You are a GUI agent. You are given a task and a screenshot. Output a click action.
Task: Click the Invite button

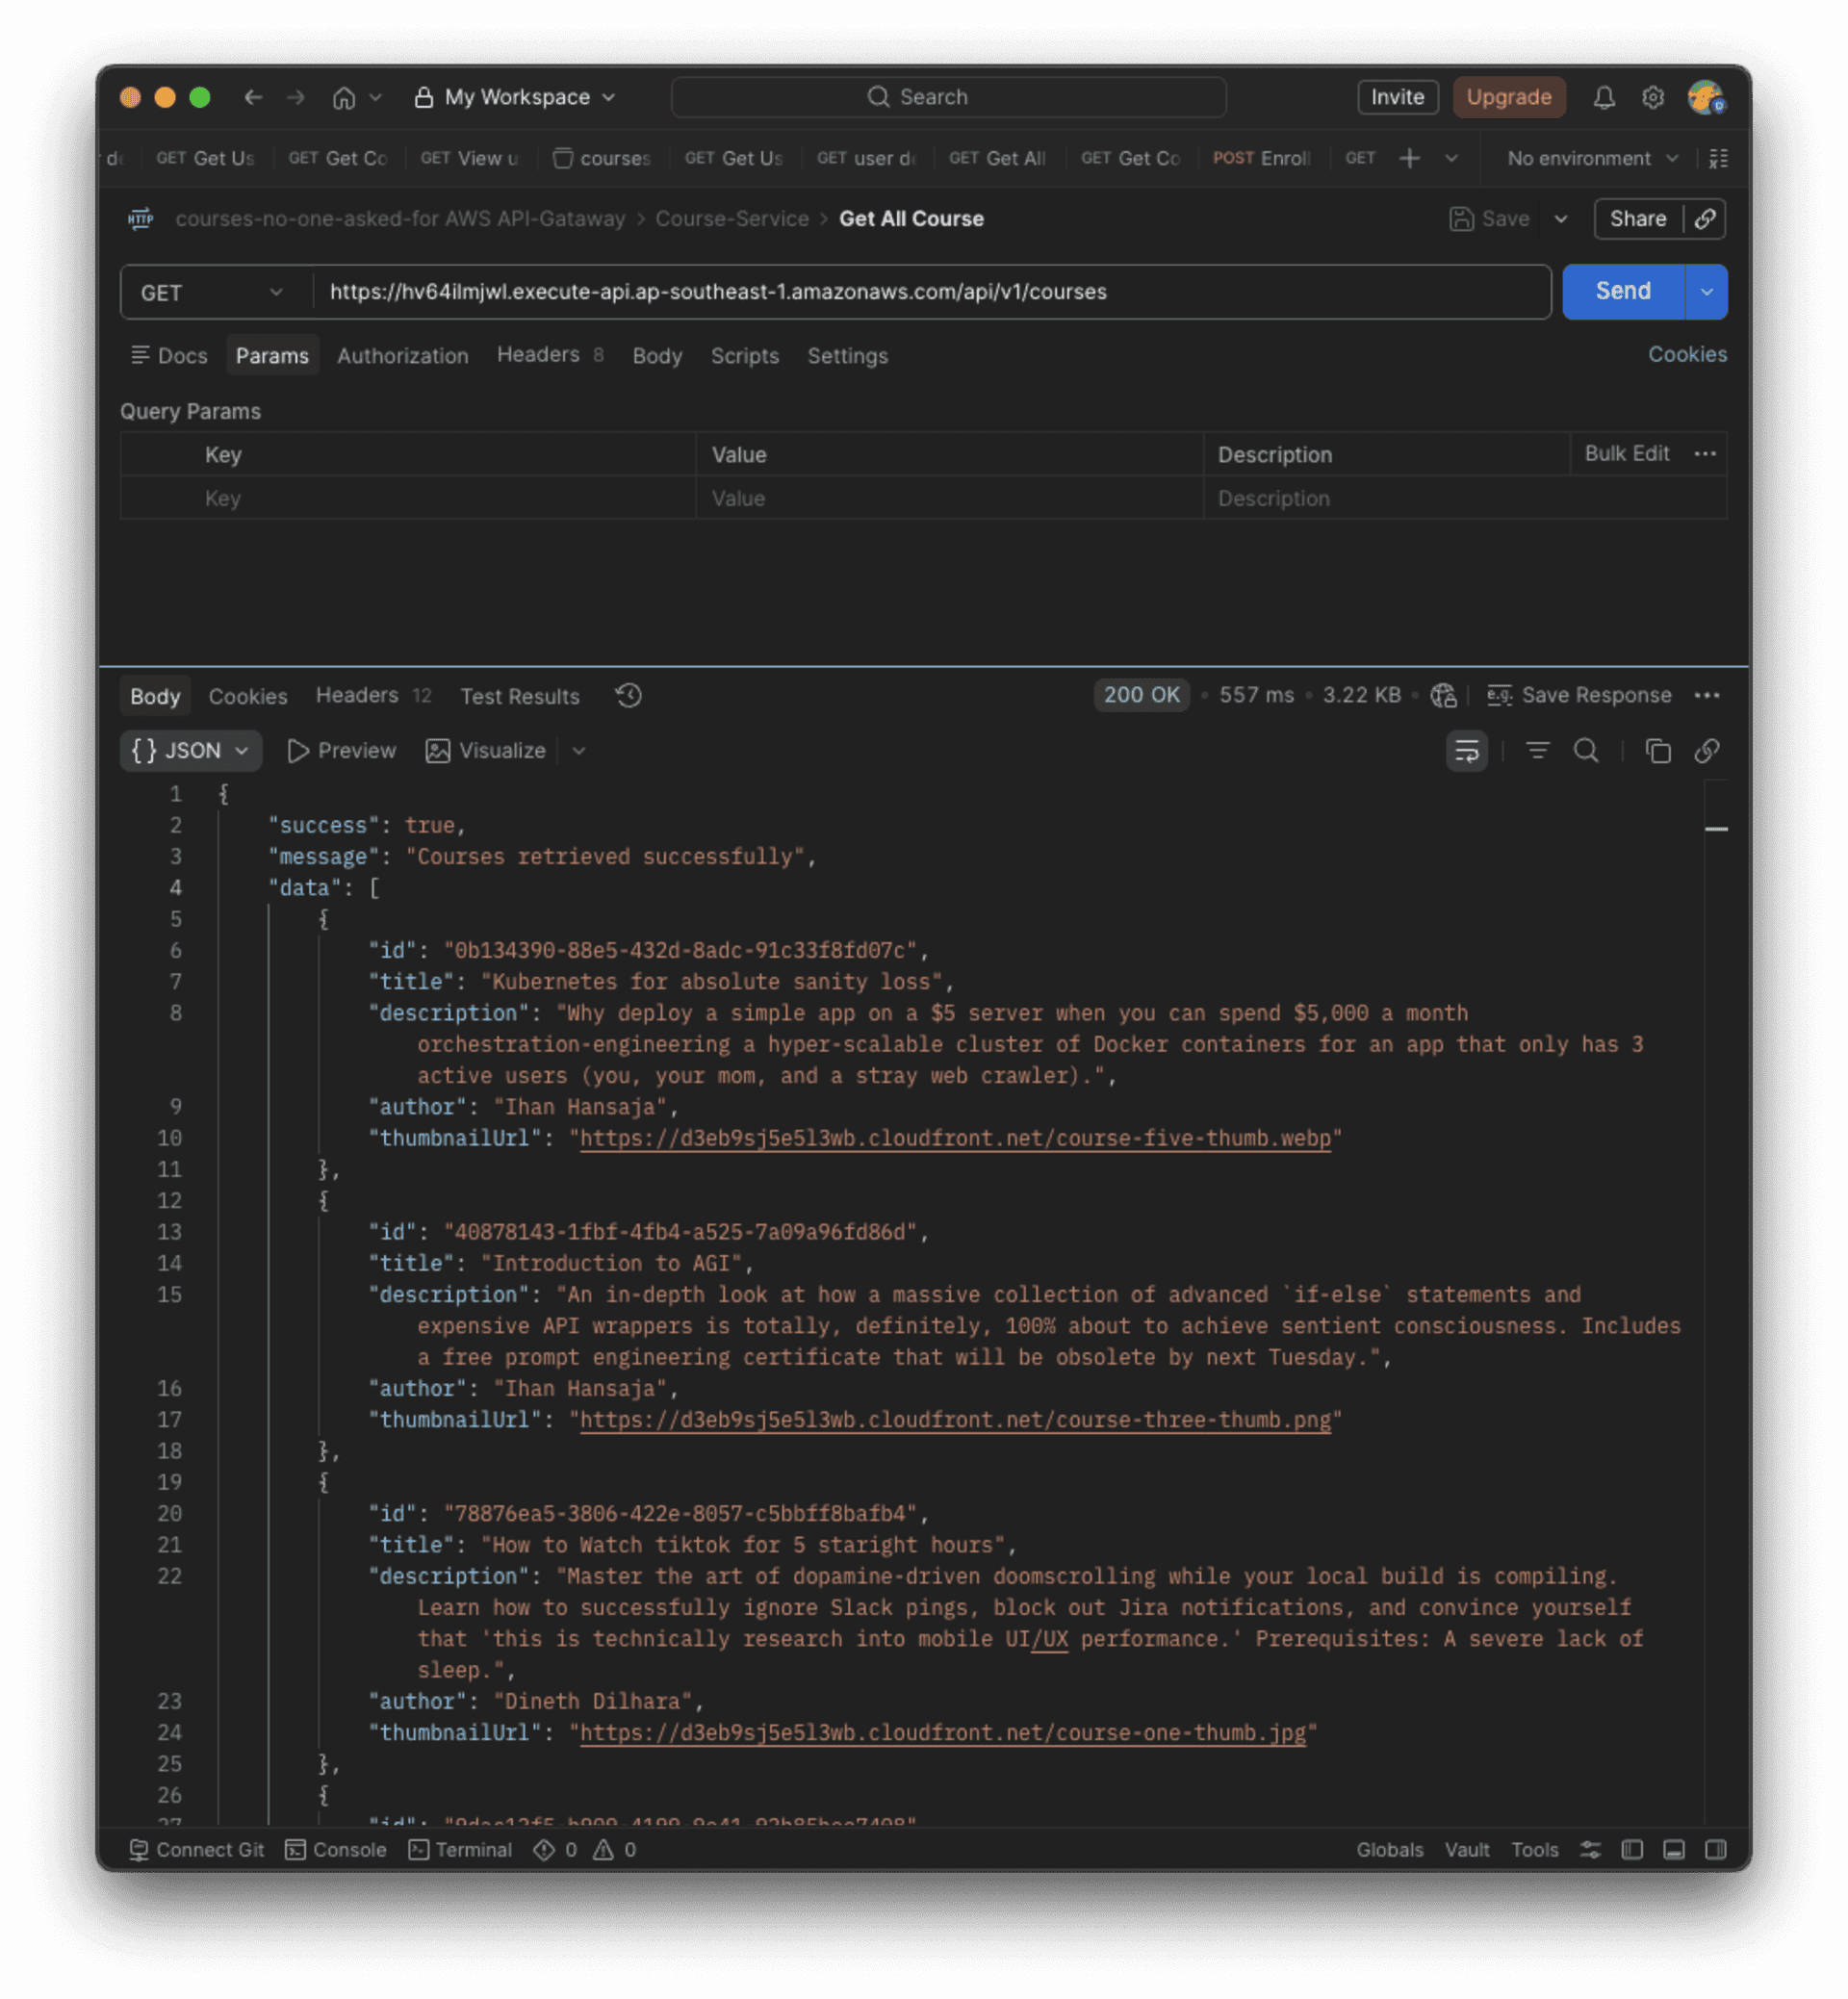point(1398,97)
